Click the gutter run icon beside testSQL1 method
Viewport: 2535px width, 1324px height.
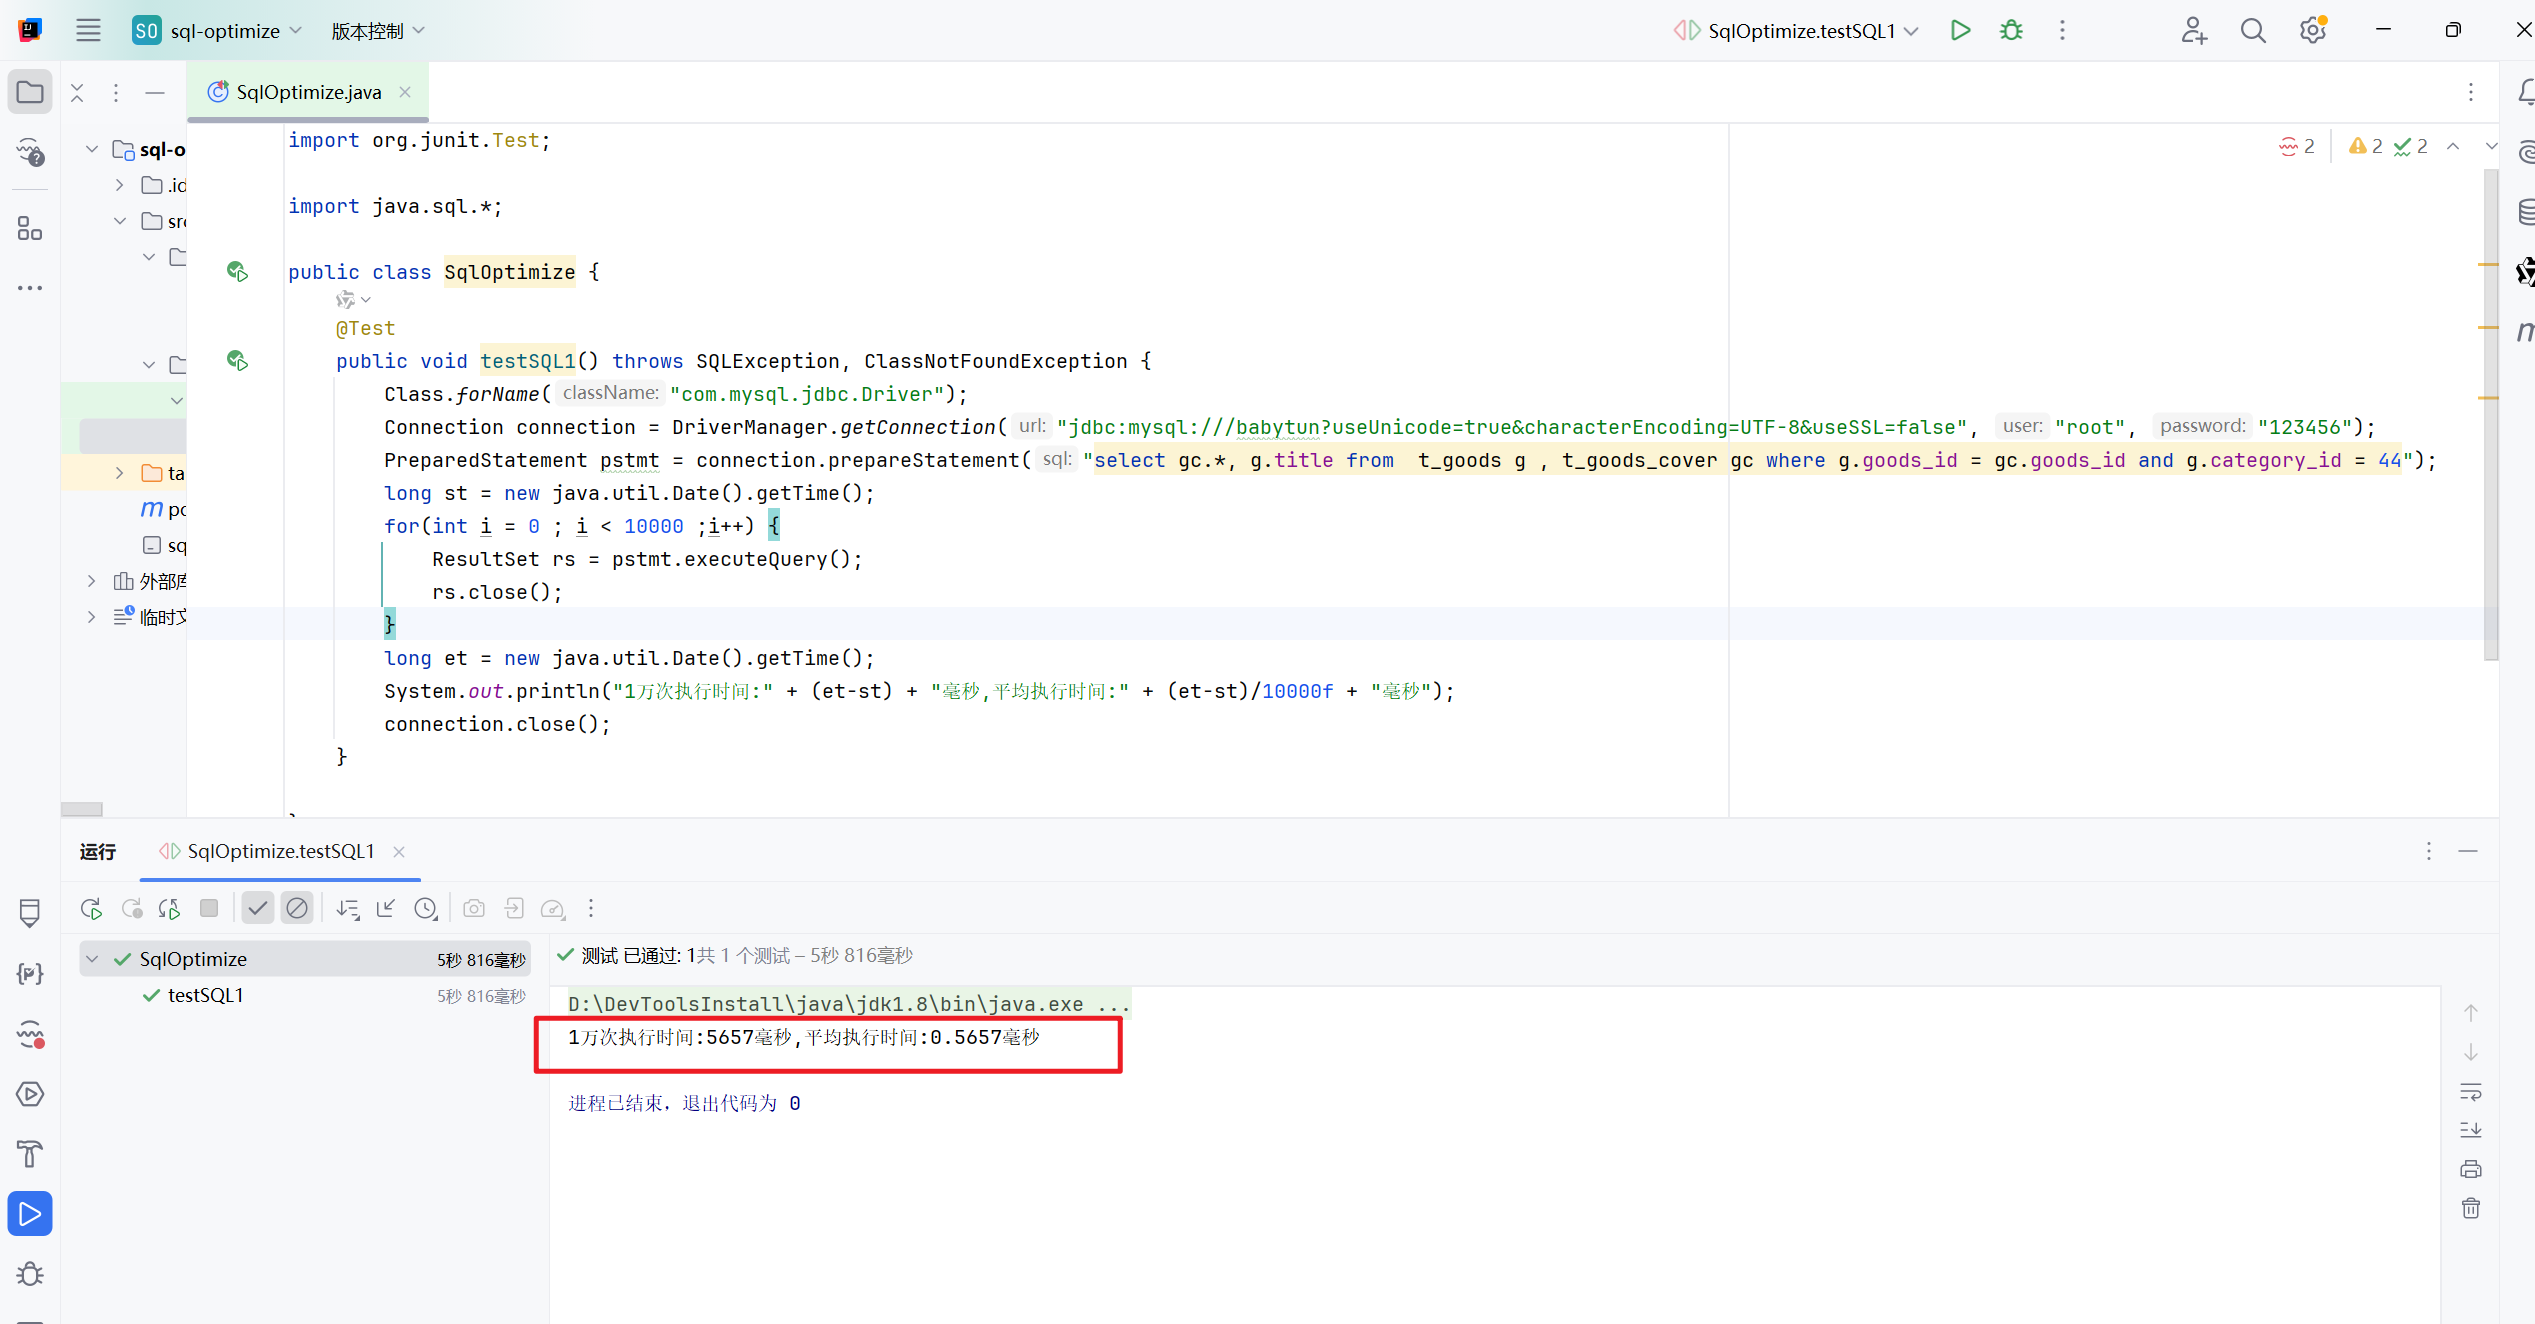(237, 360)
